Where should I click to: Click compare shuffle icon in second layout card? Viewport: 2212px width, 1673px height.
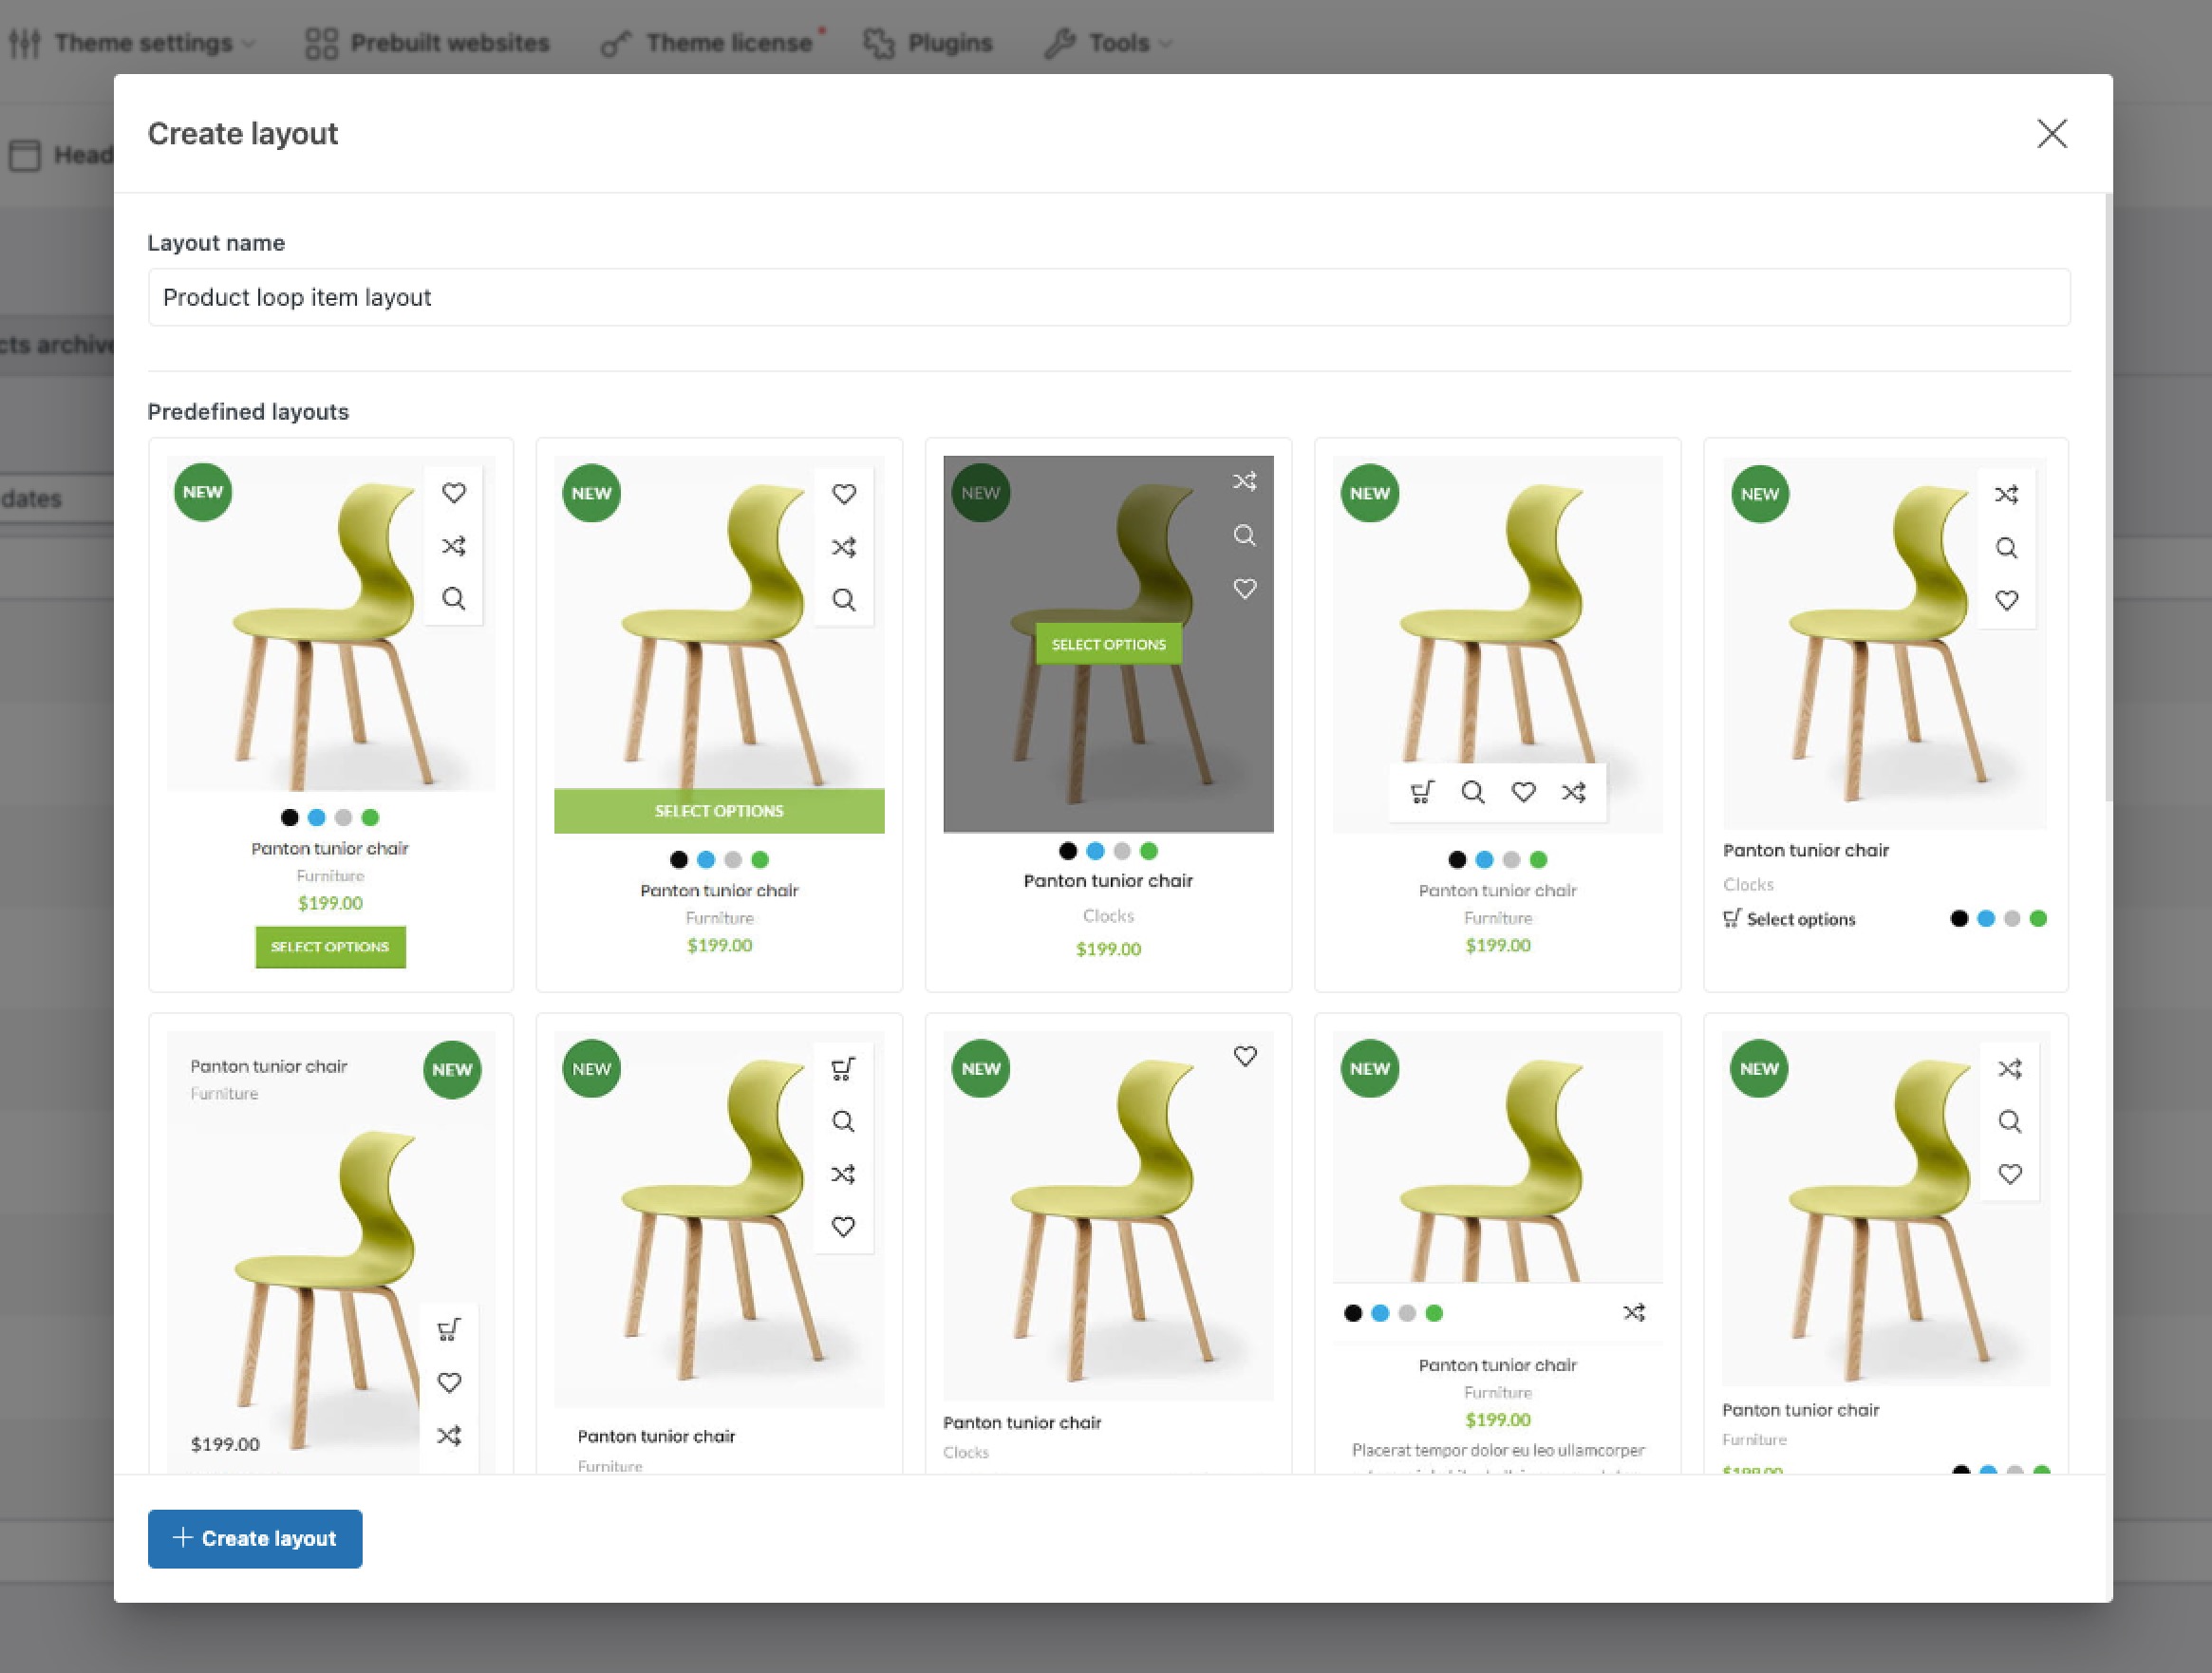843,547
